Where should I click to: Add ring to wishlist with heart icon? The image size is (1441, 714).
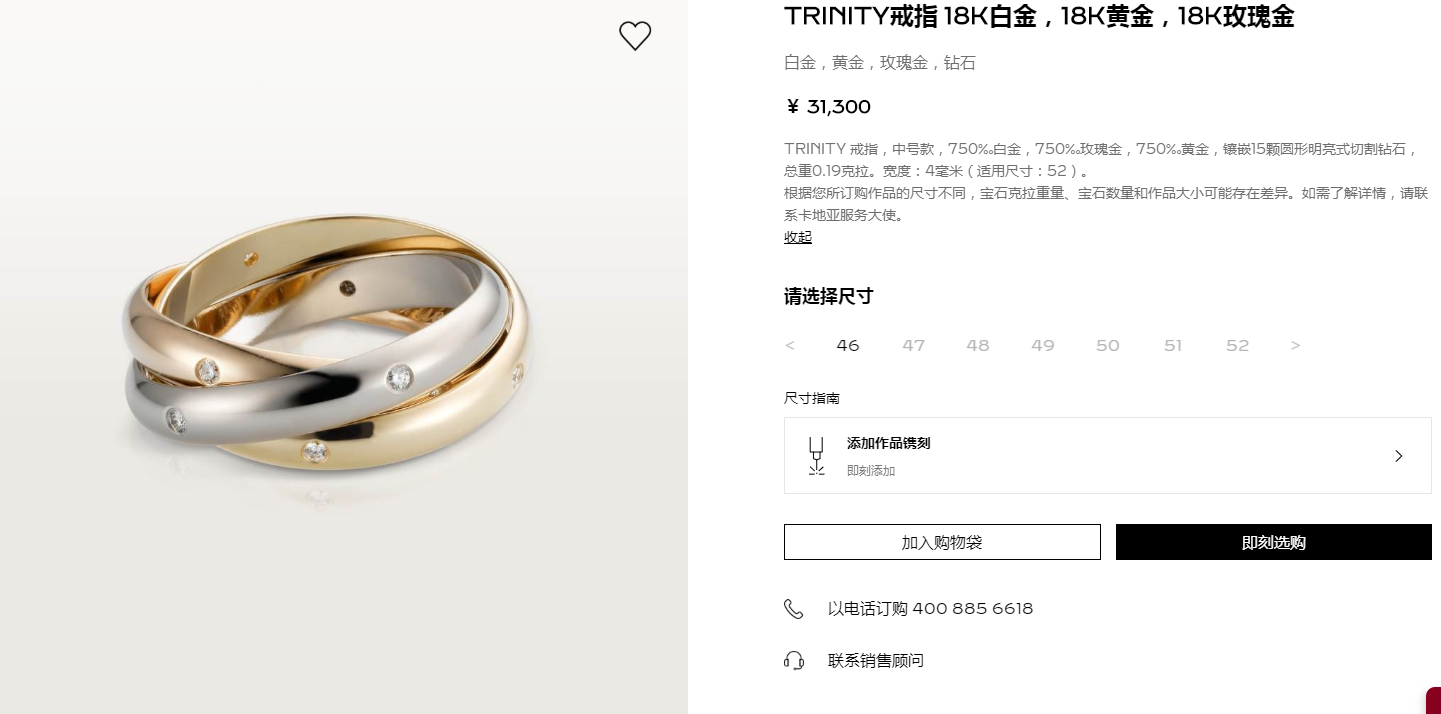[x=635, y=36]
